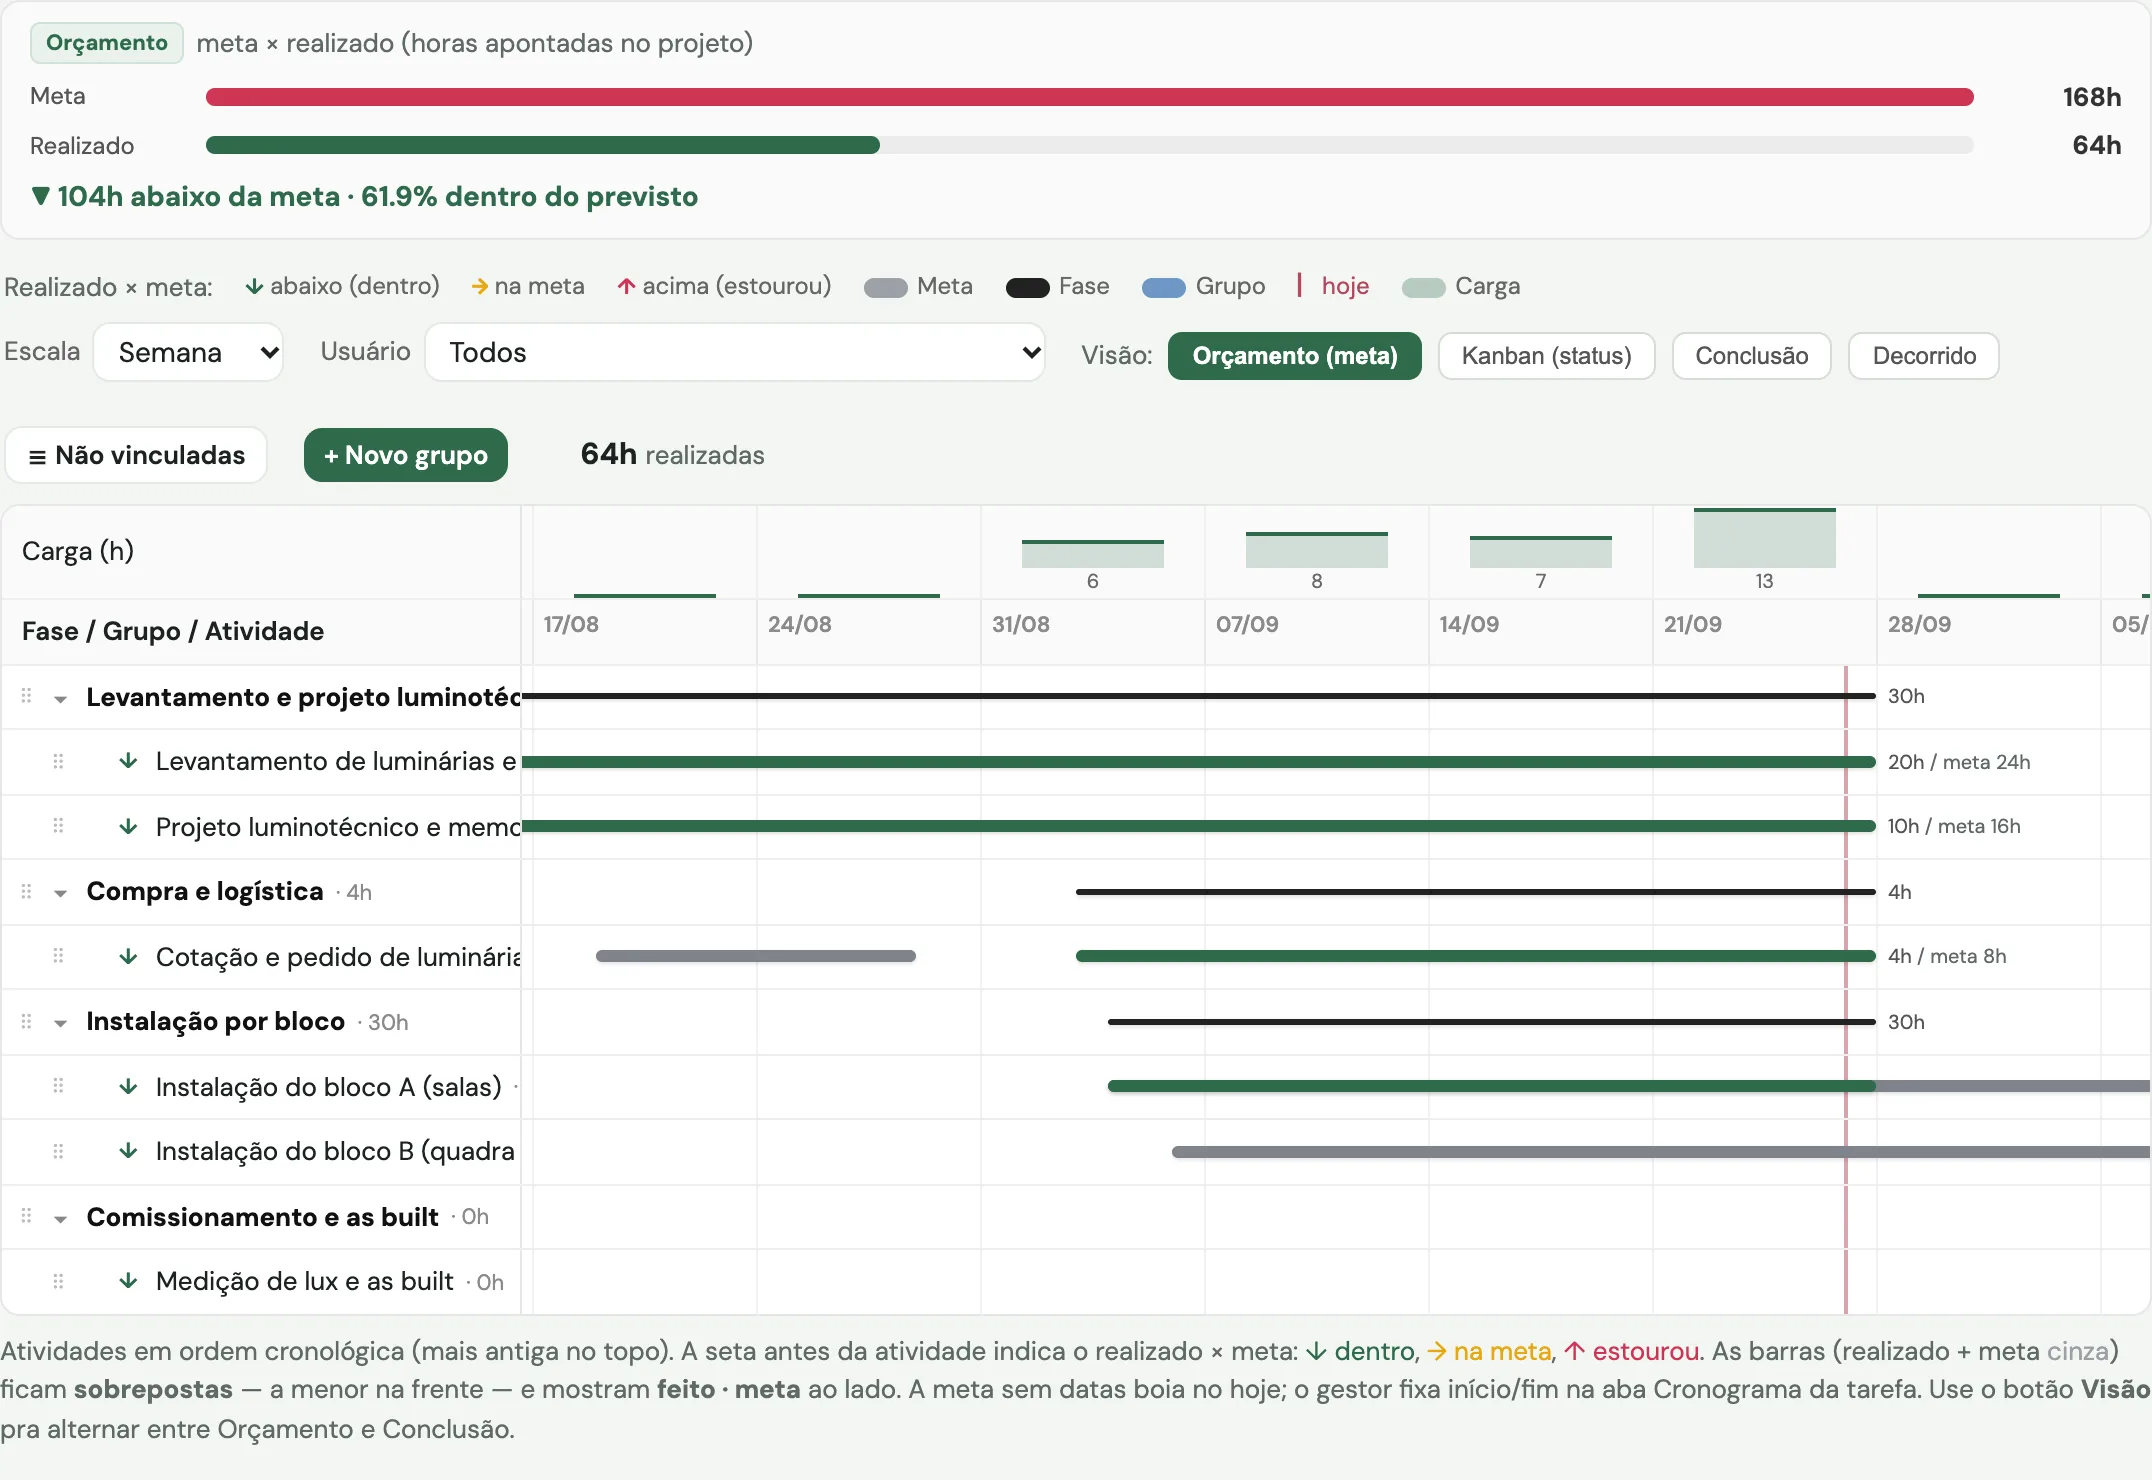Click drag handle beside Levantamento de luminárias

click(58, 761)
